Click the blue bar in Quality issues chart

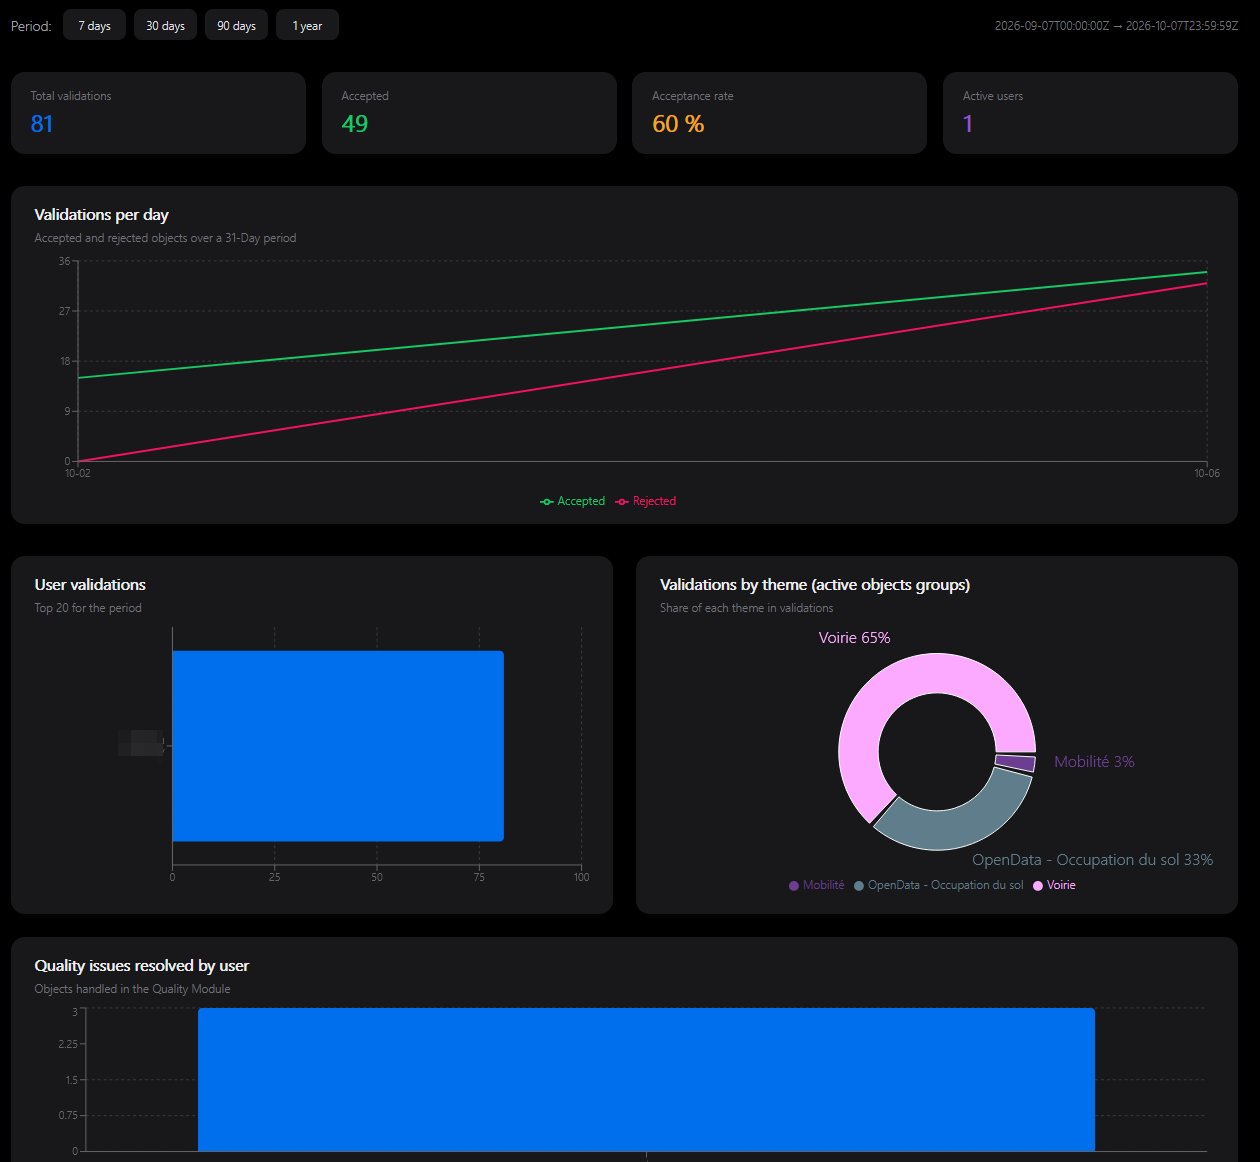click(x=646, y=1080)
